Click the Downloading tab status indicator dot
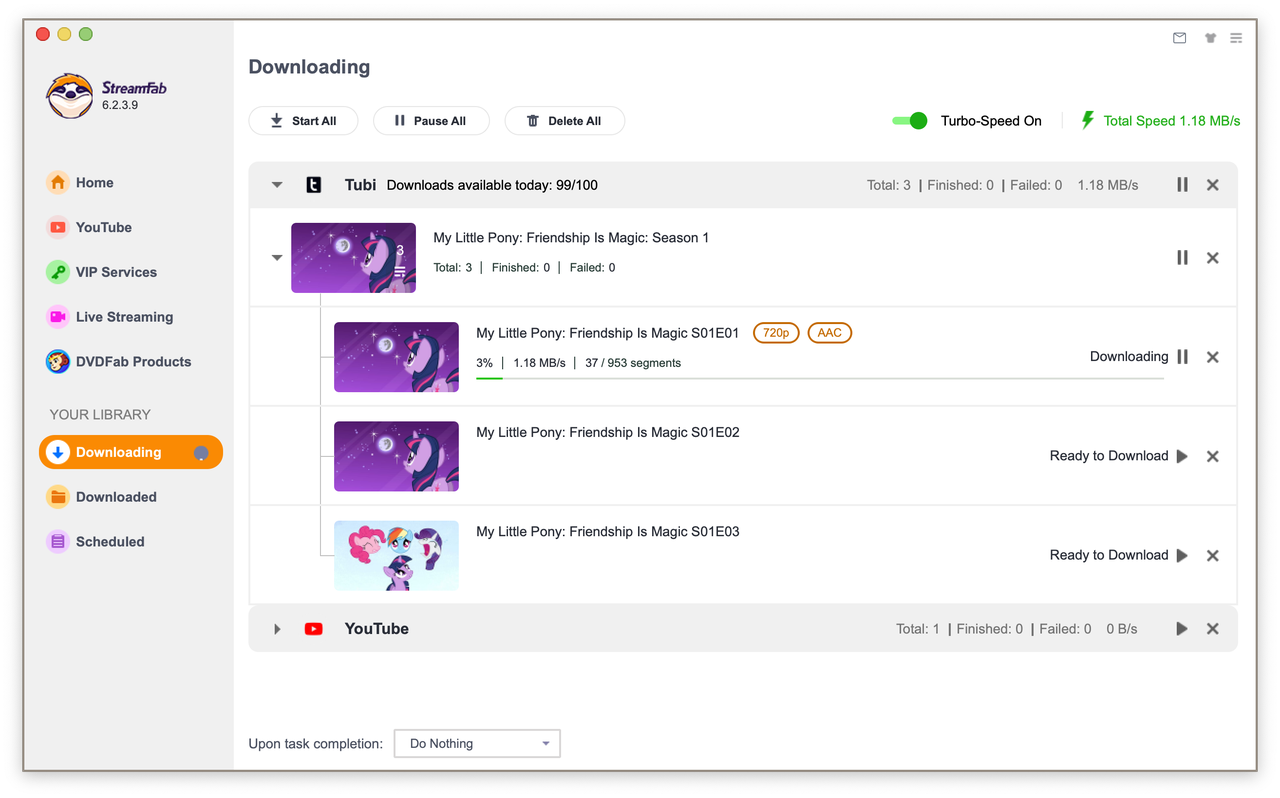The width and height of the screenshot is (1280, 798). tap(201, 453)
